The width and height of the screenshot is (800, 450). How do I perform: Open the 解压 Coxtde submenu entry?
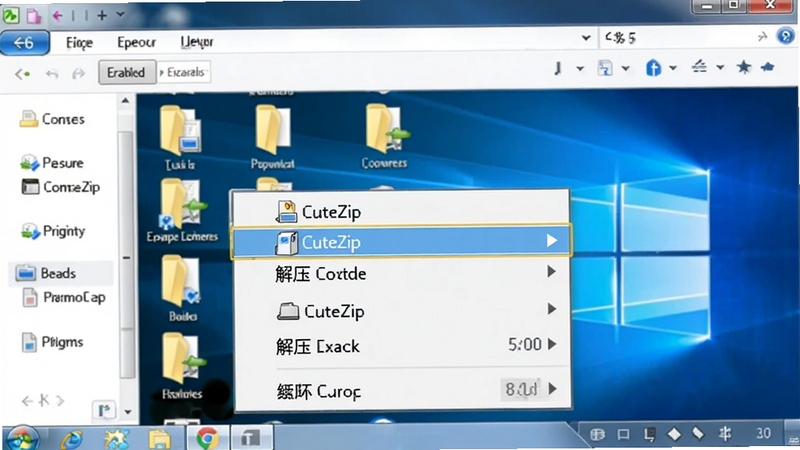click(402, 274)
